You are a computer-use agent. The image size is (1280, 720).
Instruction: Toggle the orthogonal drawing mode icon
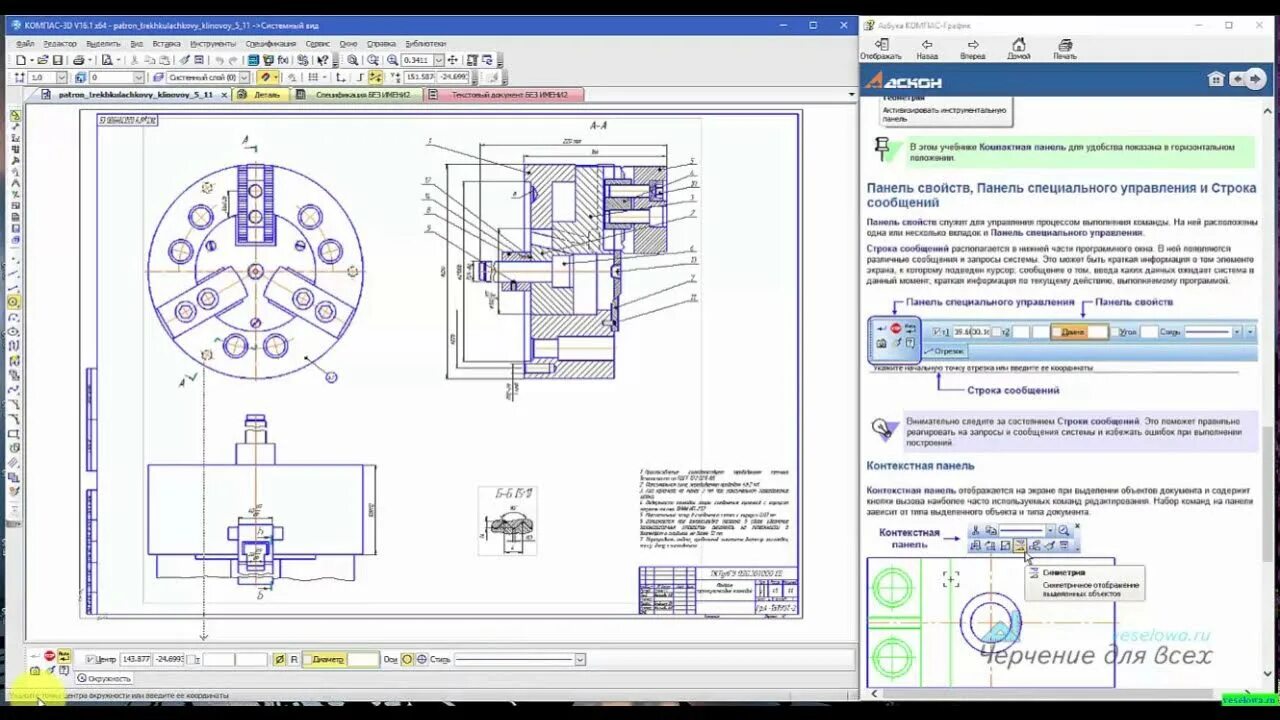coord(359,77)
